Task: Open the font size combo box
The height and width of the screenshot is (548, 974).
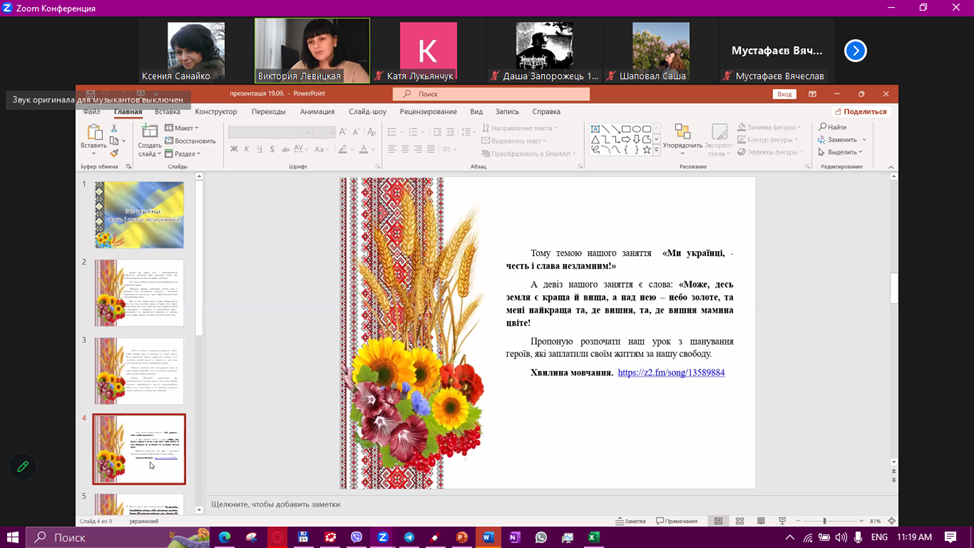Action: coord(324,132)
